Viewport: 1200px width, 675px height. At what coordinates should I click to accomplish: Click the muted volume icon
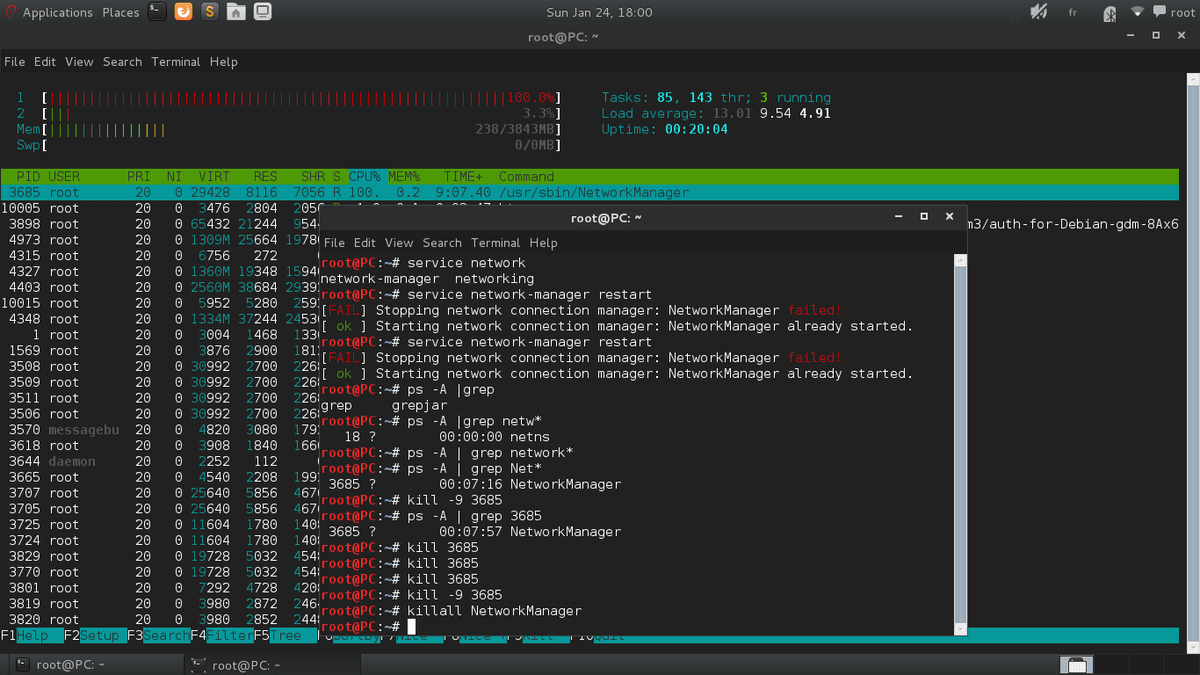tap(1038, 12)
